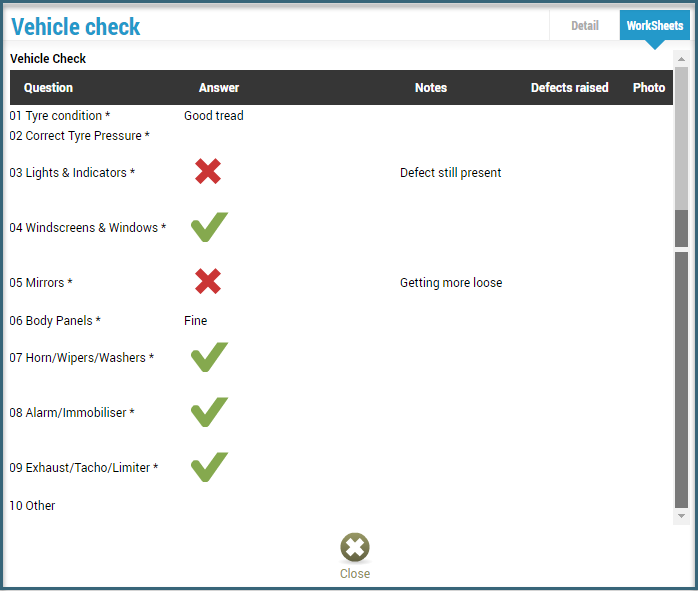698x591 pixels.
Task: Select the WorkSheets tab
Action: tap(654, 26)
